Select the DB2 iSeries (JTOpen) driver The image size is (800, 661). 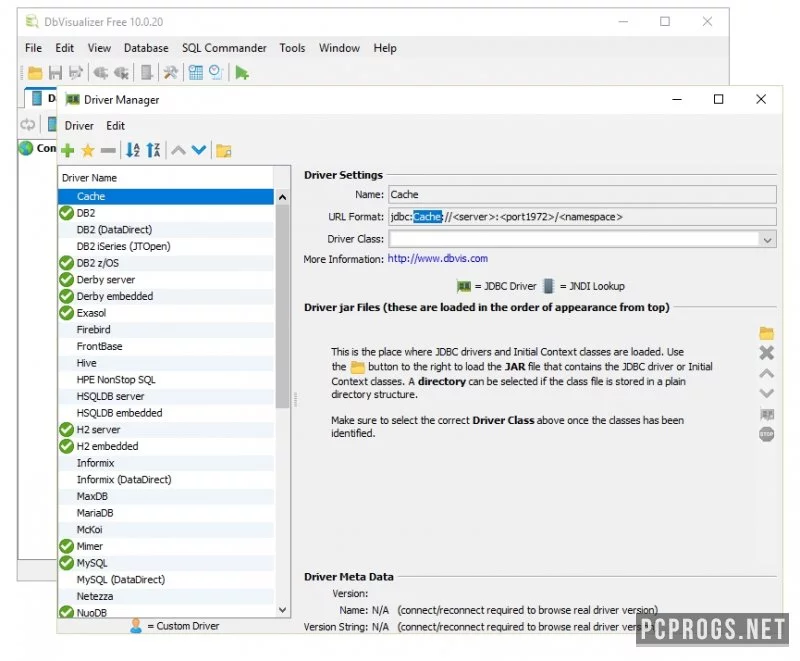166,246
